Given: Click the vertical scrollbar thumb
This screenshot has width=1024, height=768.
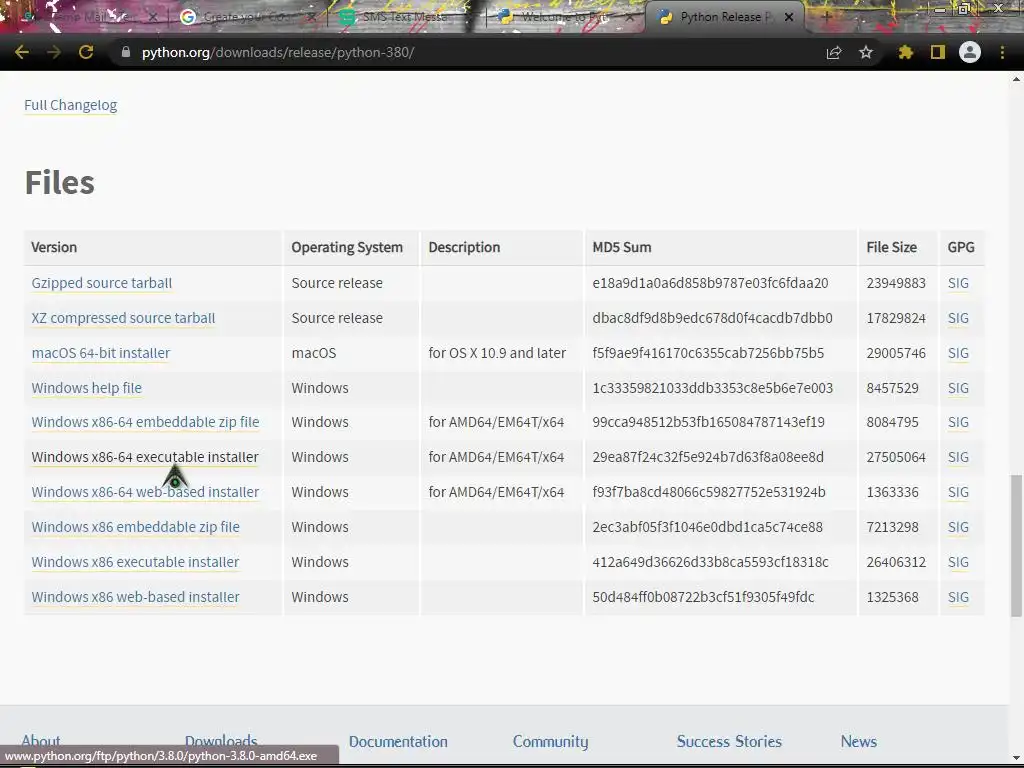Looking at the screenshot, I should click(1016, 545).
